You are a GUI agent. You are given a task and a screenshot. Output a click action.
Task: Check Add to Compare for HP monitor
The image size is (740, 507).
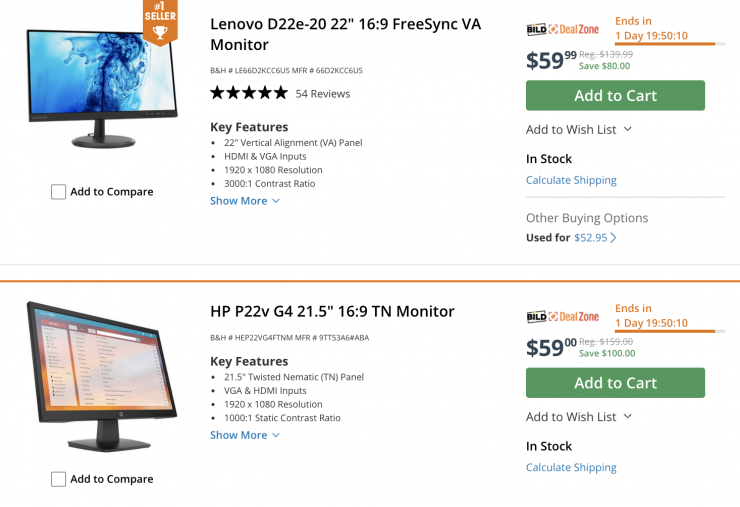coord(59,479)
